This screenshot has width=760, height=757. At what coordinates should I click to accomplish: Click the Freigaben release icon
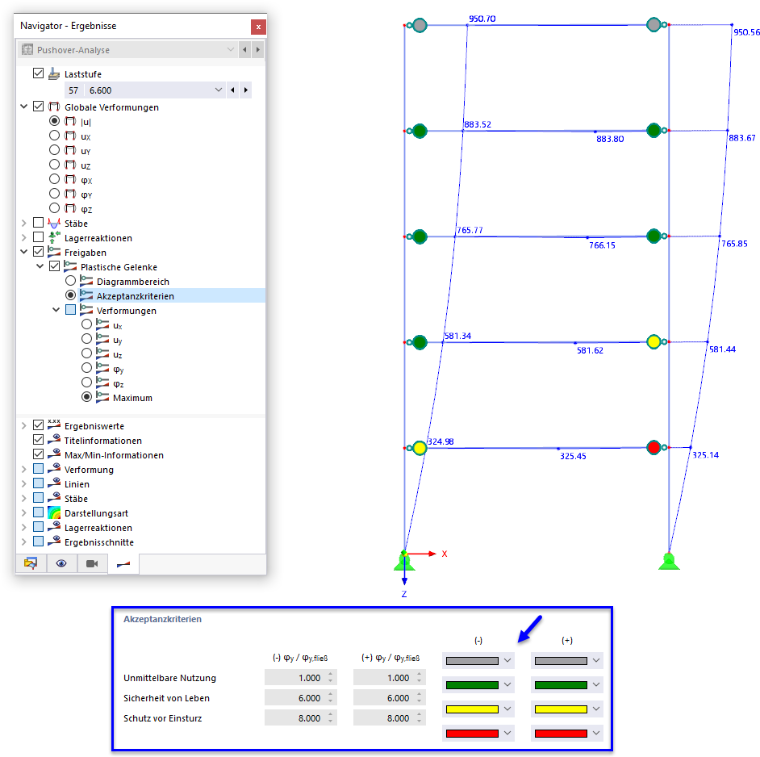[54, 252]
